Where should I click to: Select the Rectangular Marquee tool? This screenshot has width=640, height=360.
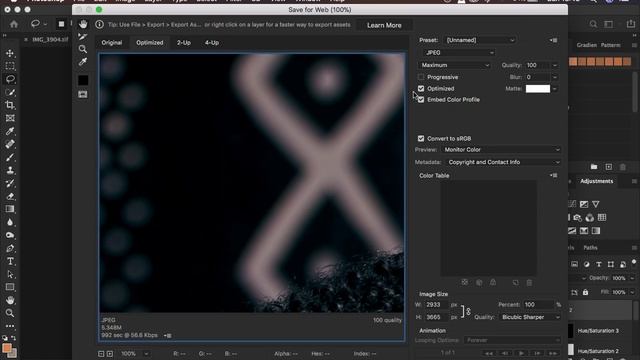click(x=10, y=66)
